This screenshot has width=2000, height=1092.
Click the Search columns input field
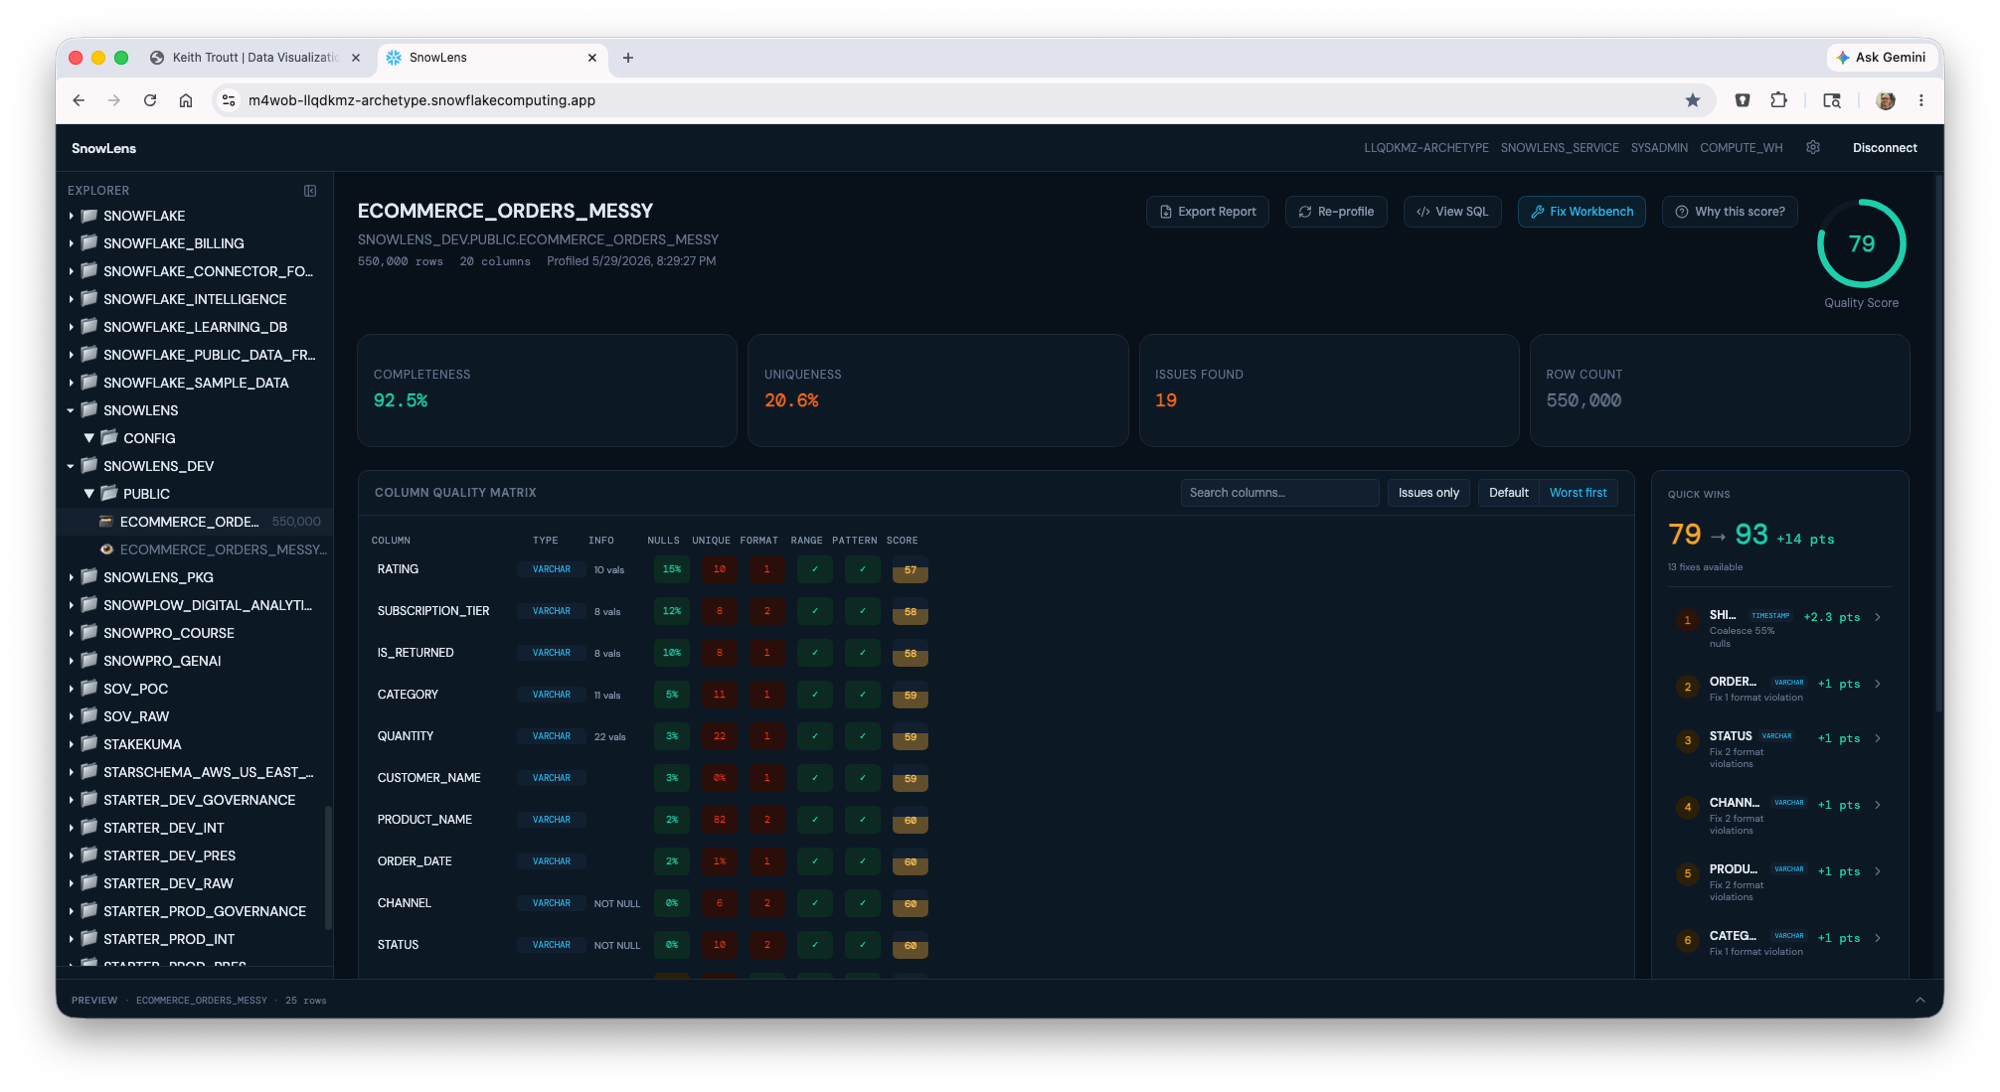(1279, 492)
